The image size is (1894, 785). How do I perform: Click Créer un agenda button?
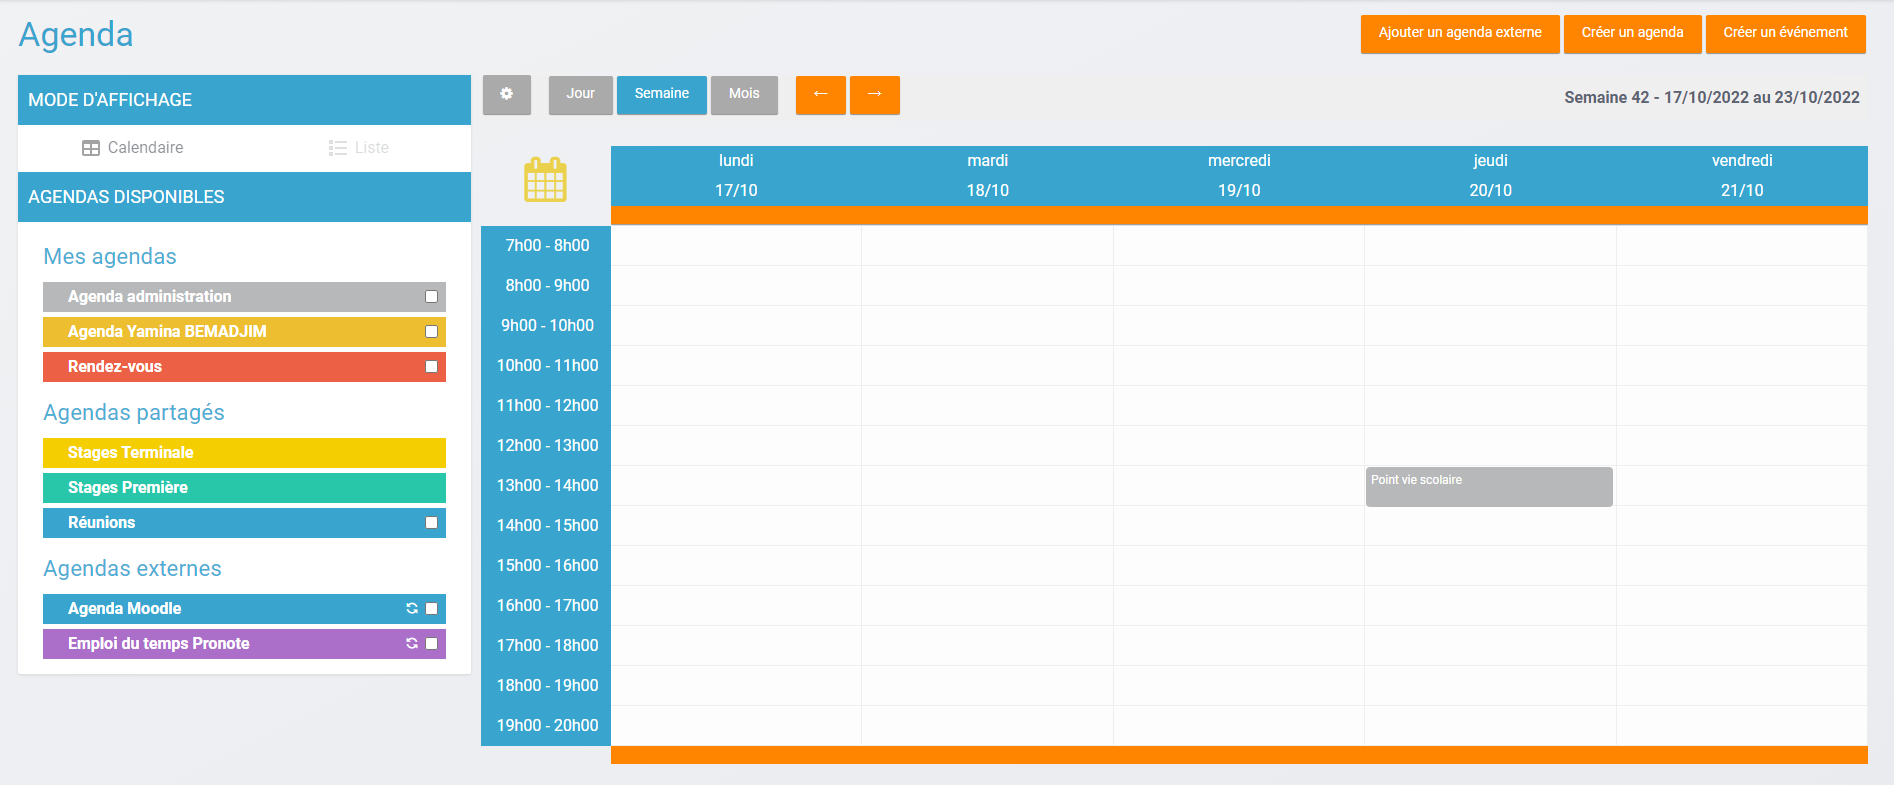(1632, 34)
